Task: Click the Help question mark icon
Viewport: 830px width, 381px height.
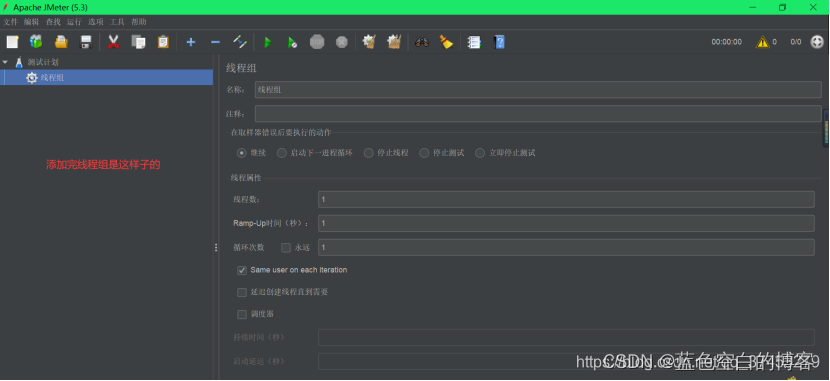Action: (x=499, y=42)
